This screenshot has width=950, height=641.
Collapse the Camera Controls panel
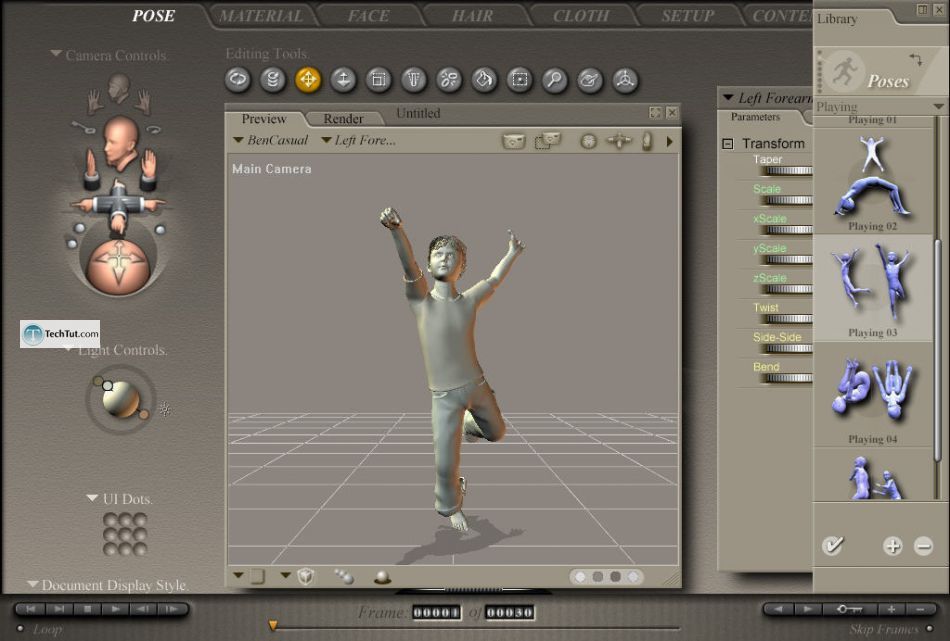56,54
